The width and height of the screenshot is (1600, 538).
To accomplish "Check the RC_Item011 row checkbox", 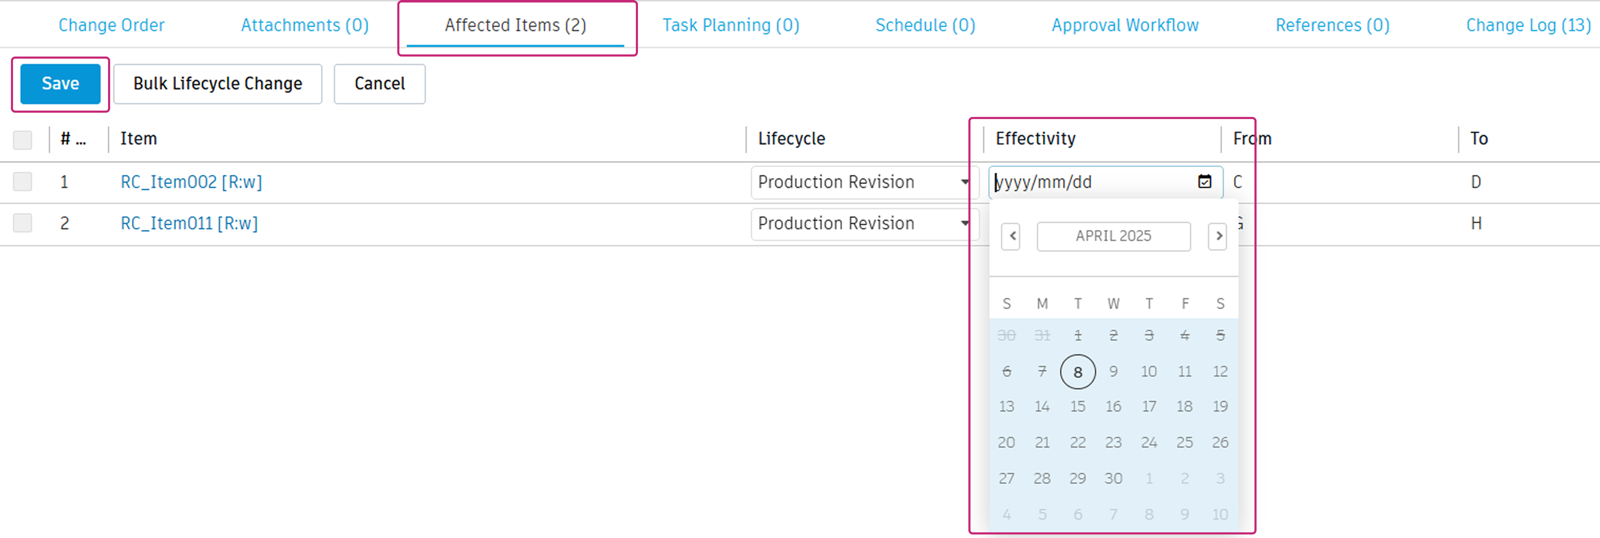I will [23, 223].
